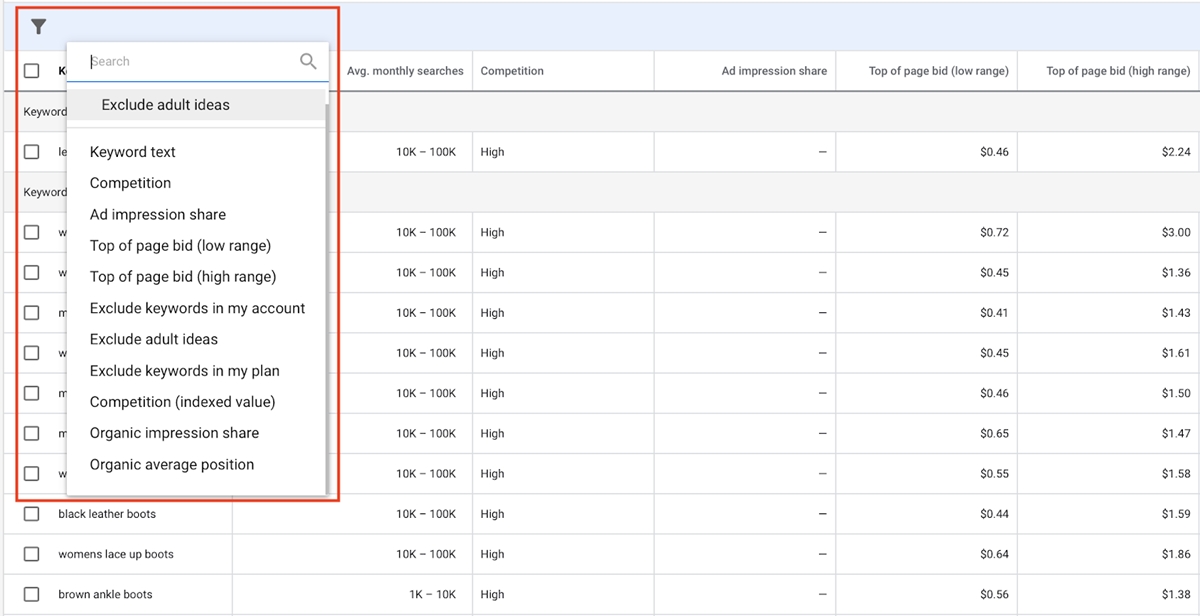Click the "$1.36" high-range bid value
1200x616 pixels.
coord(1176,272)
